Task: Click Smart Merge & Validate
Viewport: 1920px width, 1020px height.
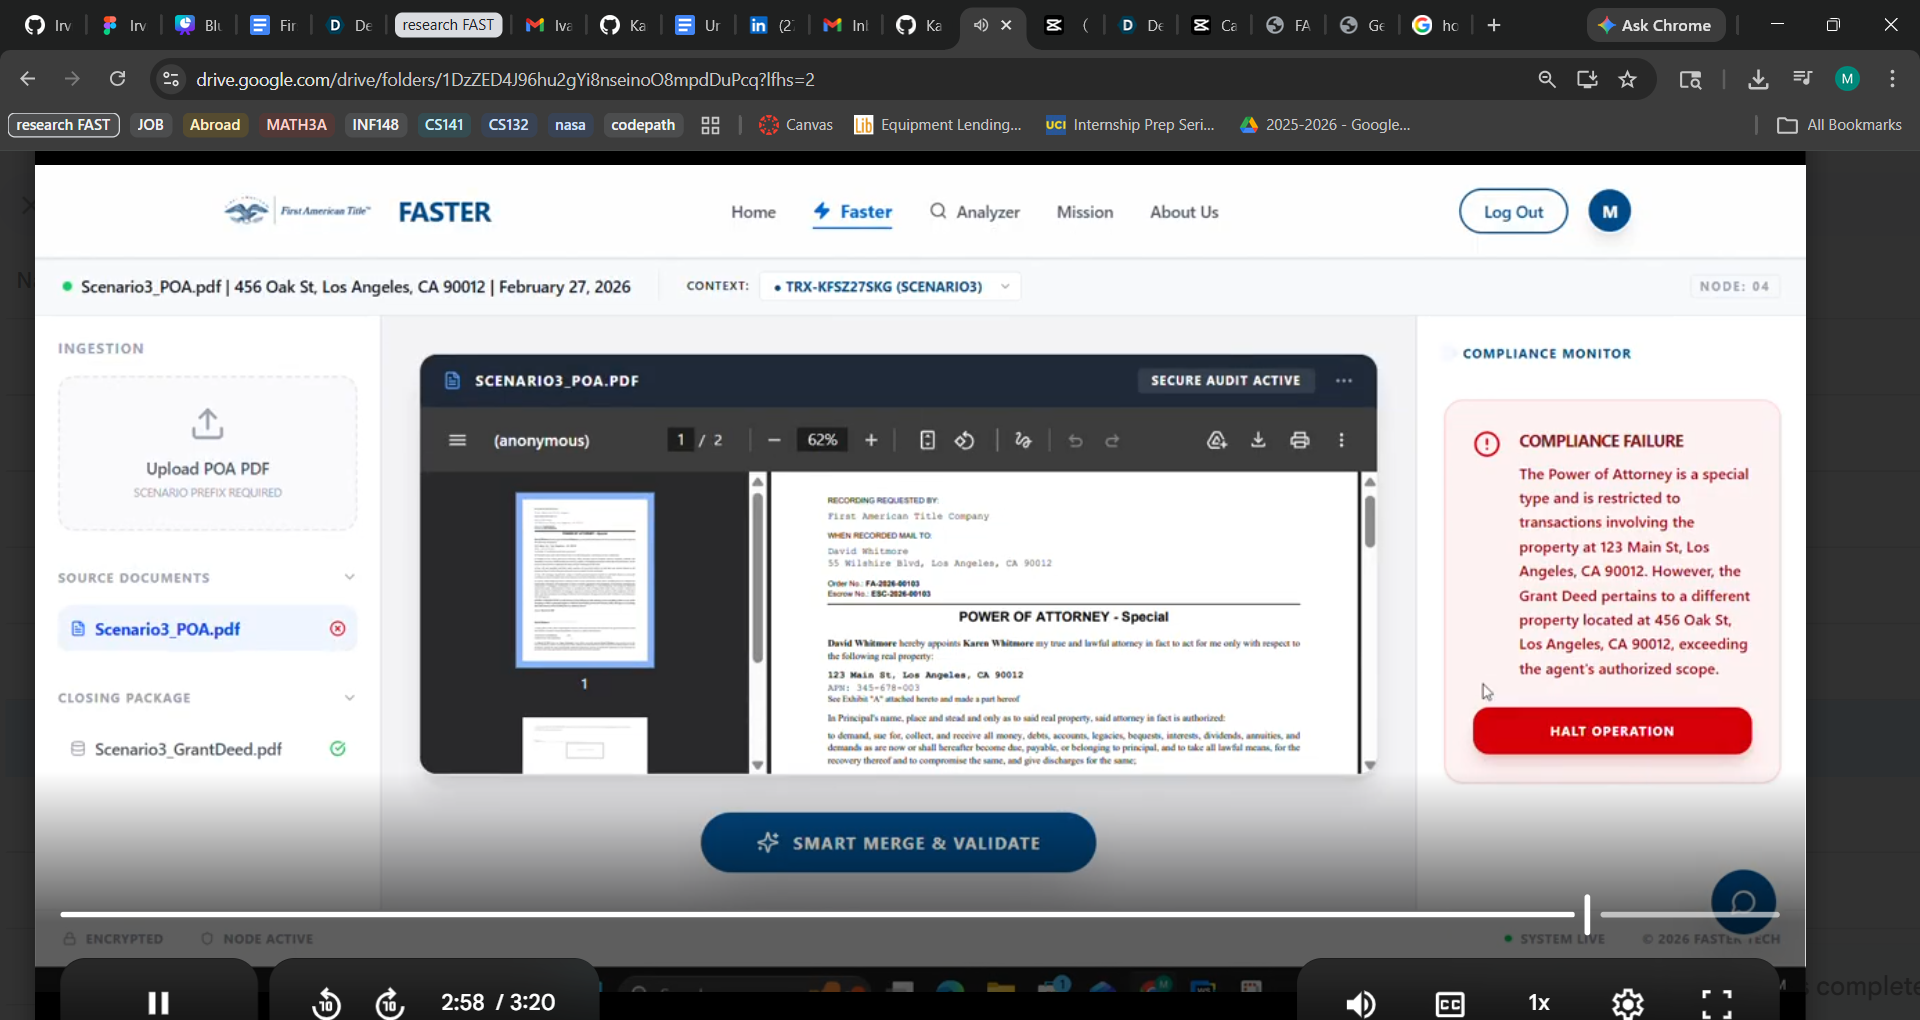Action: click(x=898, y=843)
